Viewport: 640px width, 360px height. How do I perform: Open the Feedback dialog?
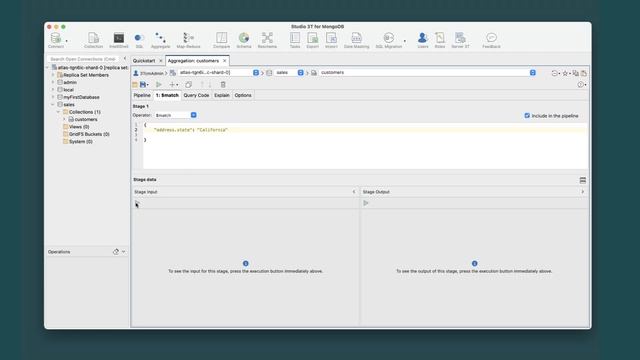[x=491, y=40]
